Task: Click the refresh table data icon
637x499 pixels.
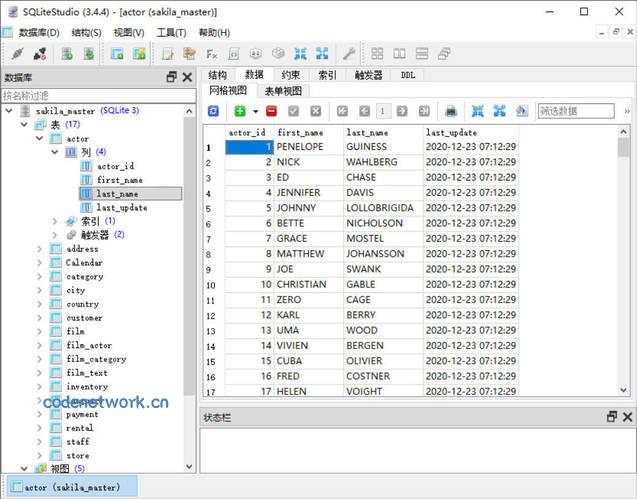Action: coord(213,111)
